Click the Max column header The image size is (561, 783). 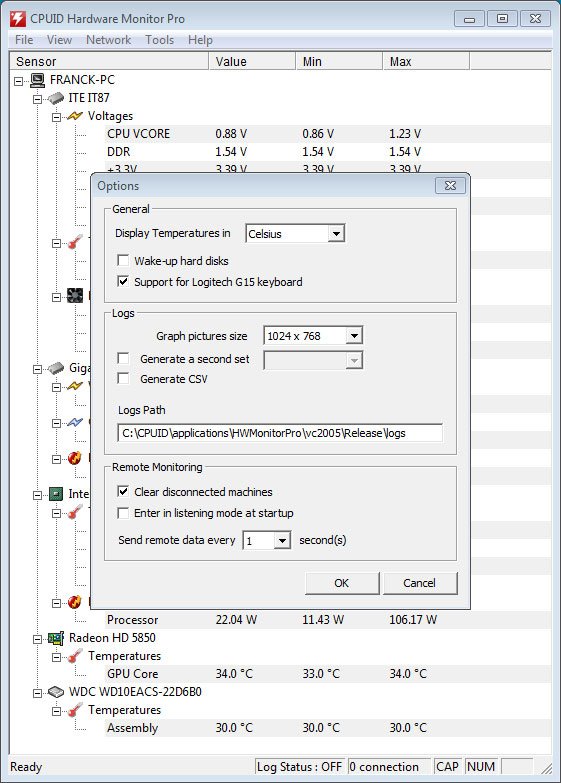point(426,61)
